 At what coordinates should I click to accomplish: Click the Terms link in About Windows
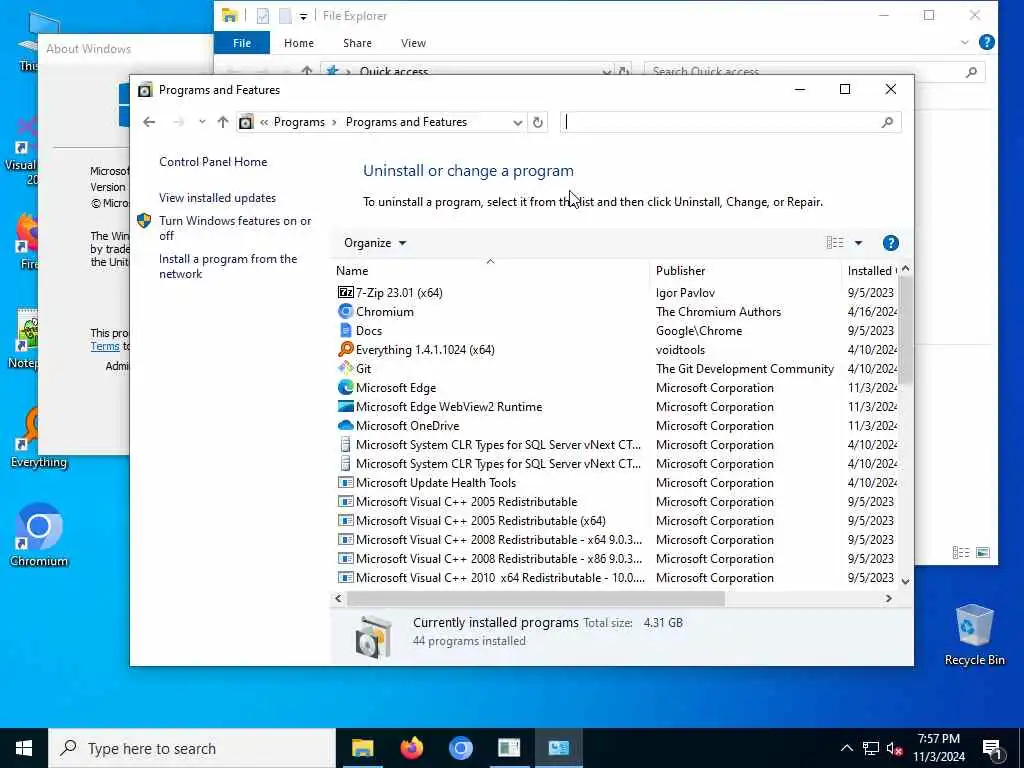click(x=104, y=347)
